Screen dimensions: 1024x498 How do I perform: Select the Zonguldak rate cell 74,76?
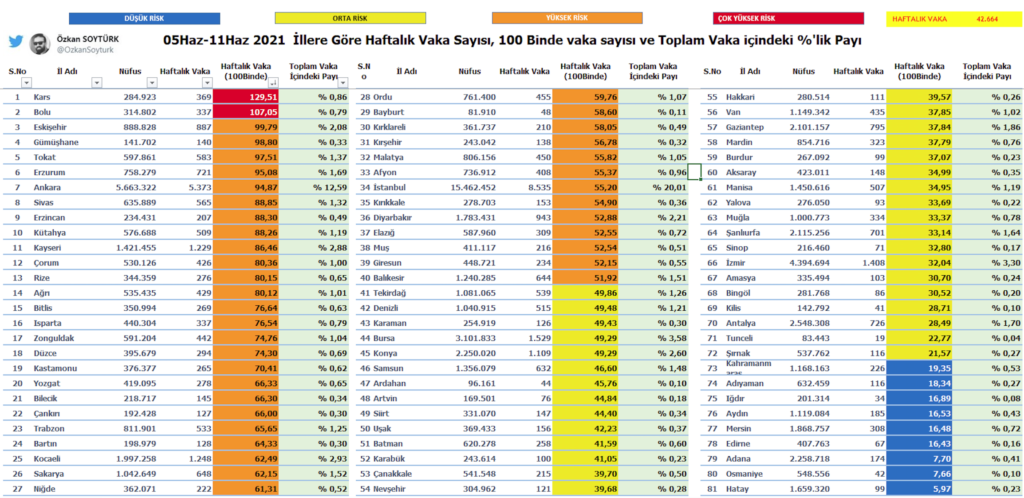click(x=247, y=339)
